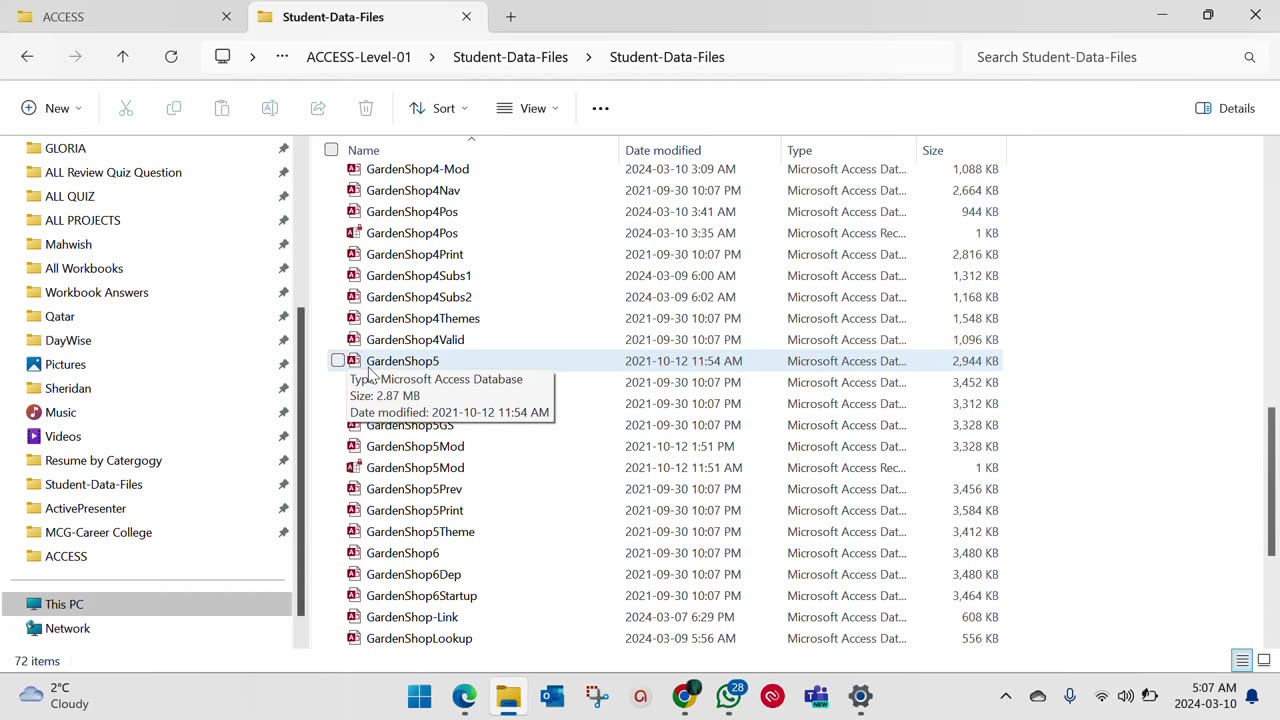Screen dimensions: 1280x720
Task: Click the Paste clipboard icon in toolbar
Action: click(222, 108)
